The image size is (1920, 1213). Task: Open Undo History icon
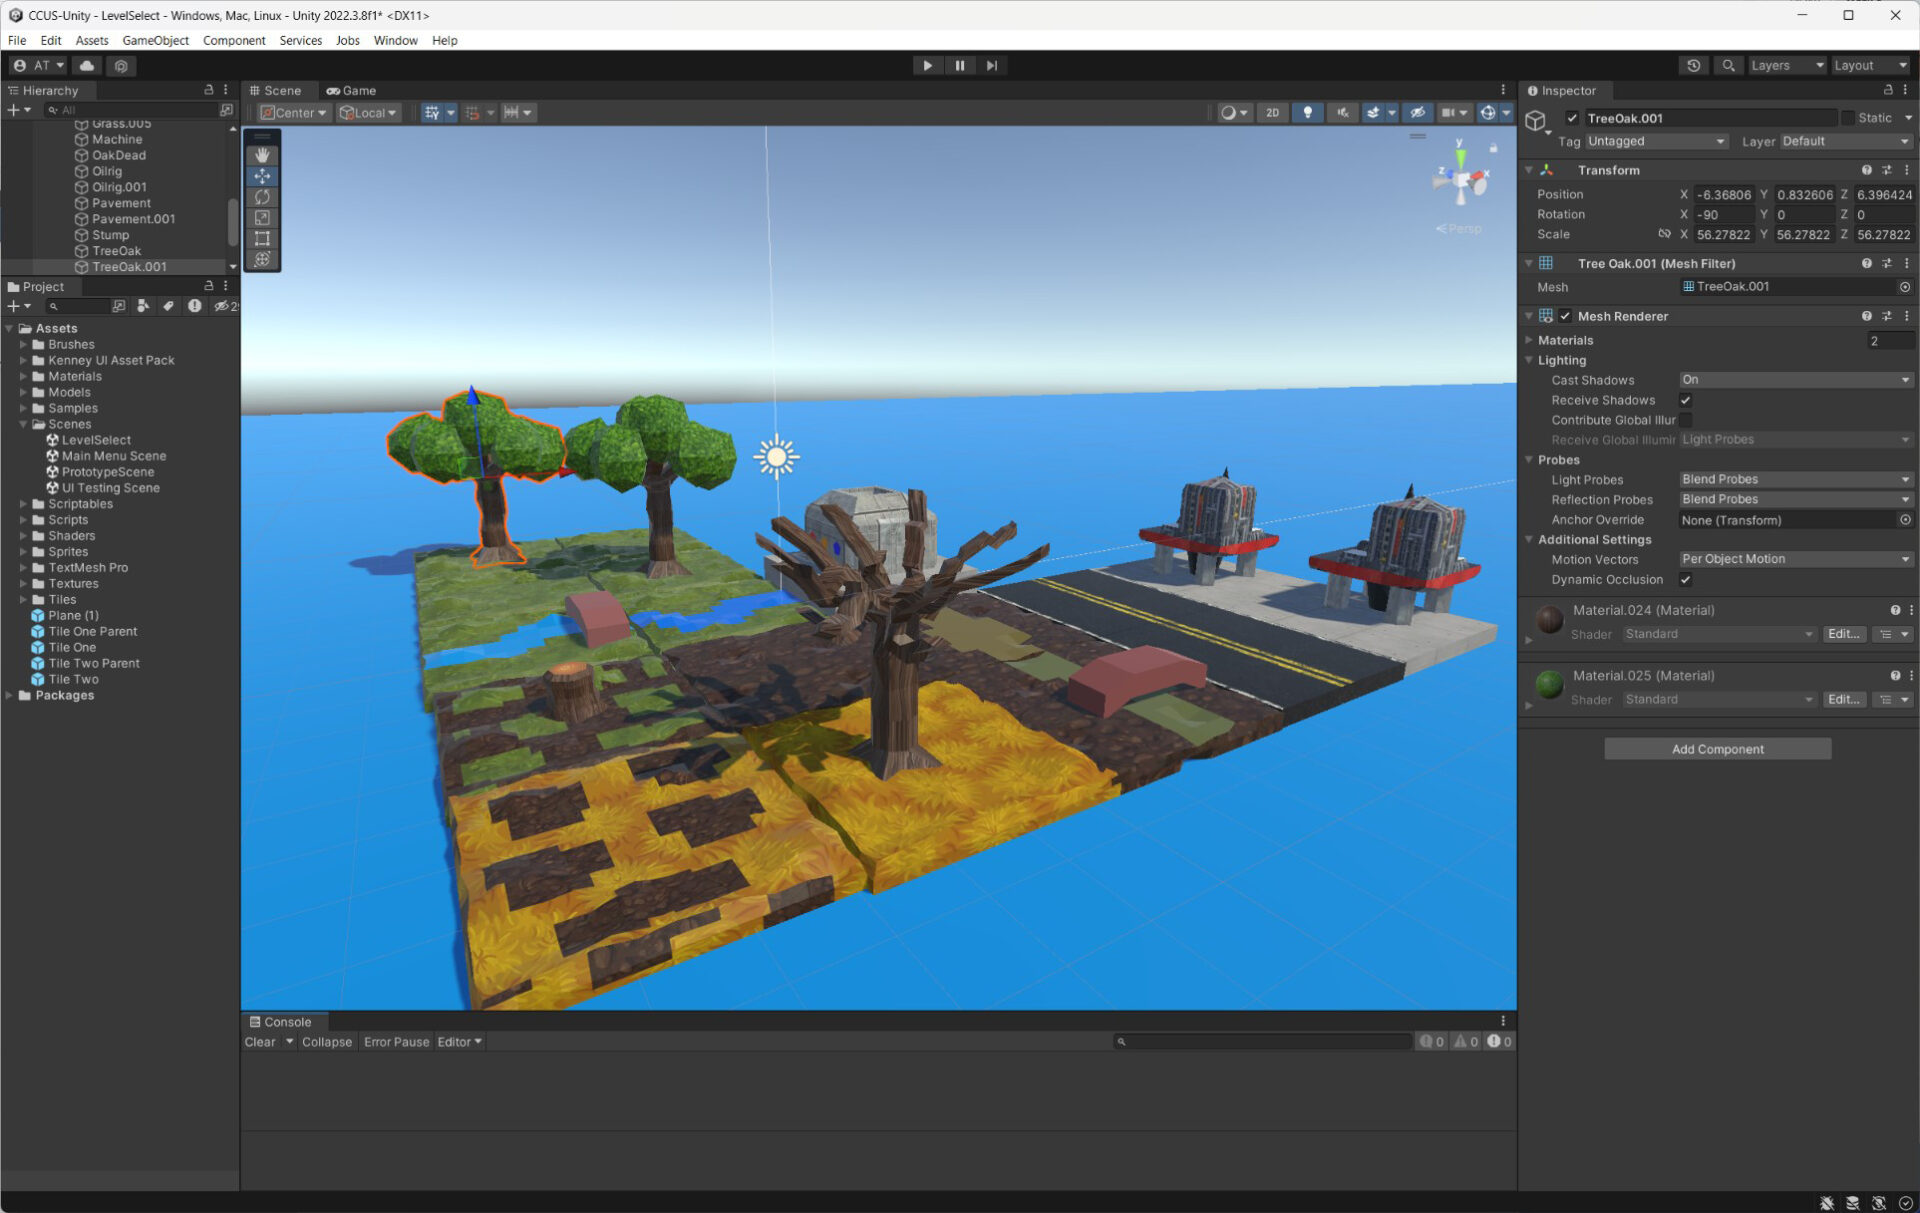pos(1693,65)
